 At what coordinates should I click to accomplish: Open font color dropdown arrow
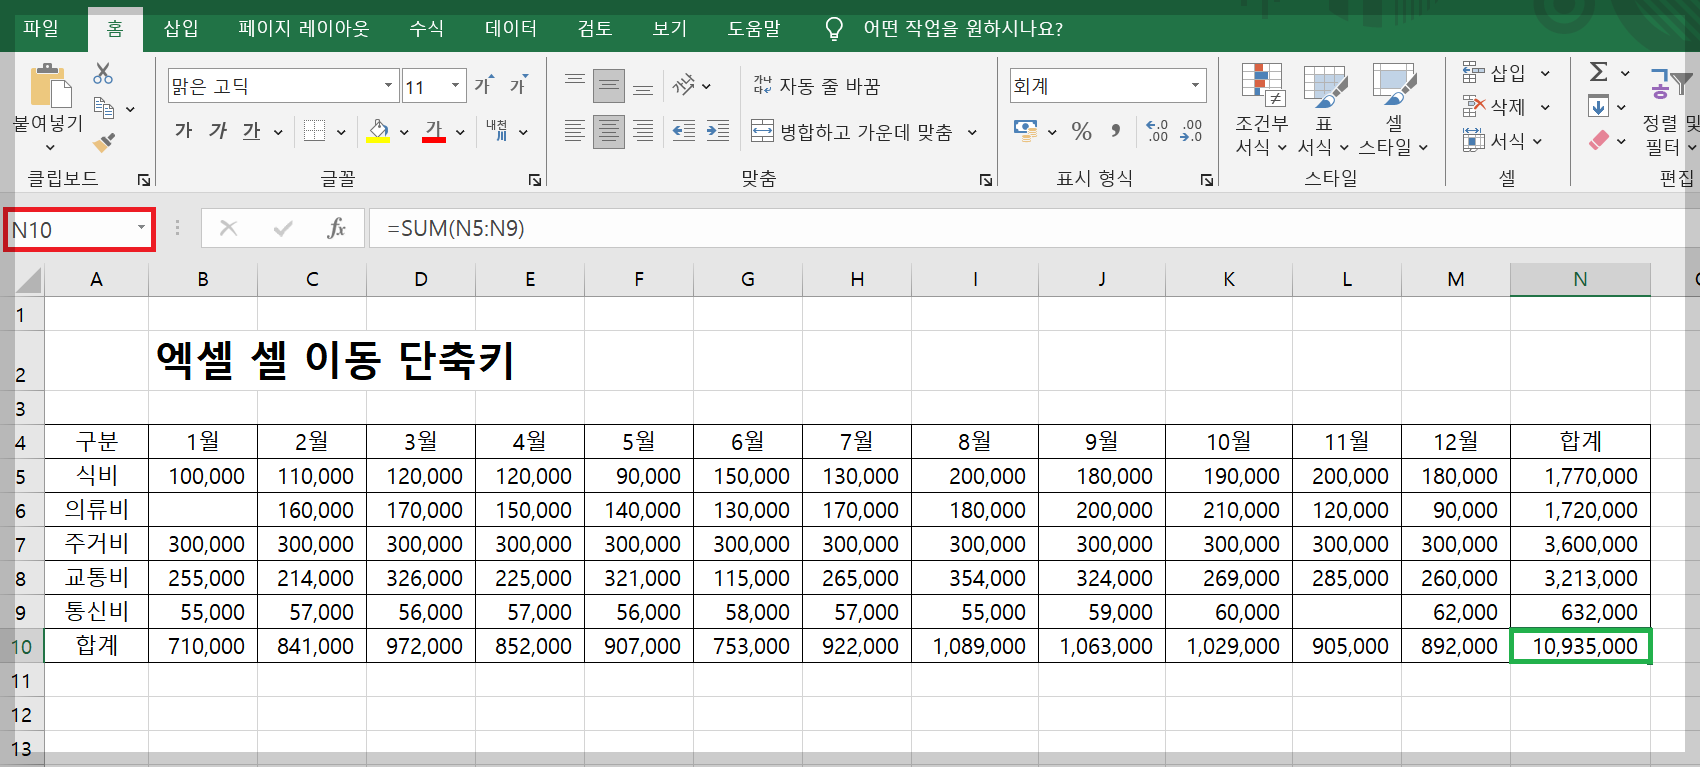coord(460,132)
